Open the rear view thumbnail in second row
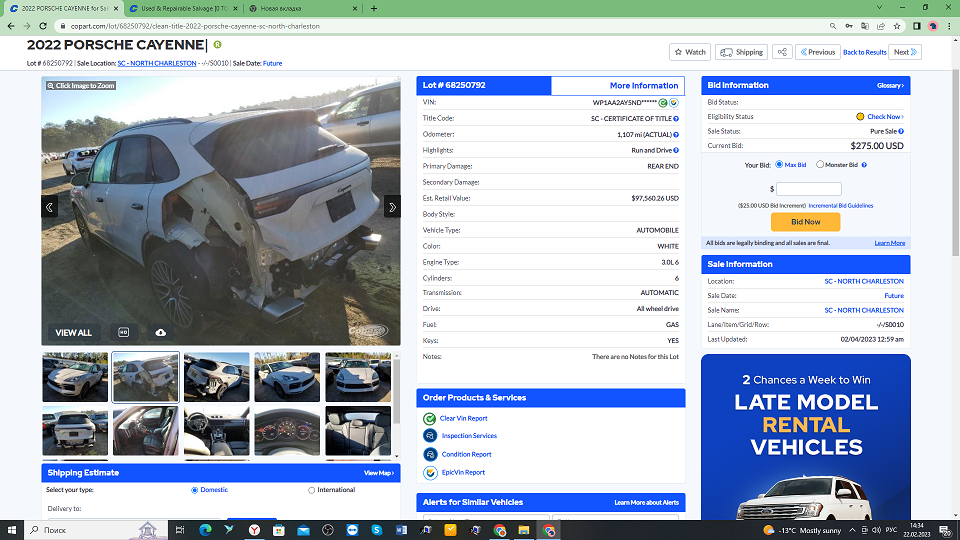Screen dimensions: 960x540 (x=75, y=430)
